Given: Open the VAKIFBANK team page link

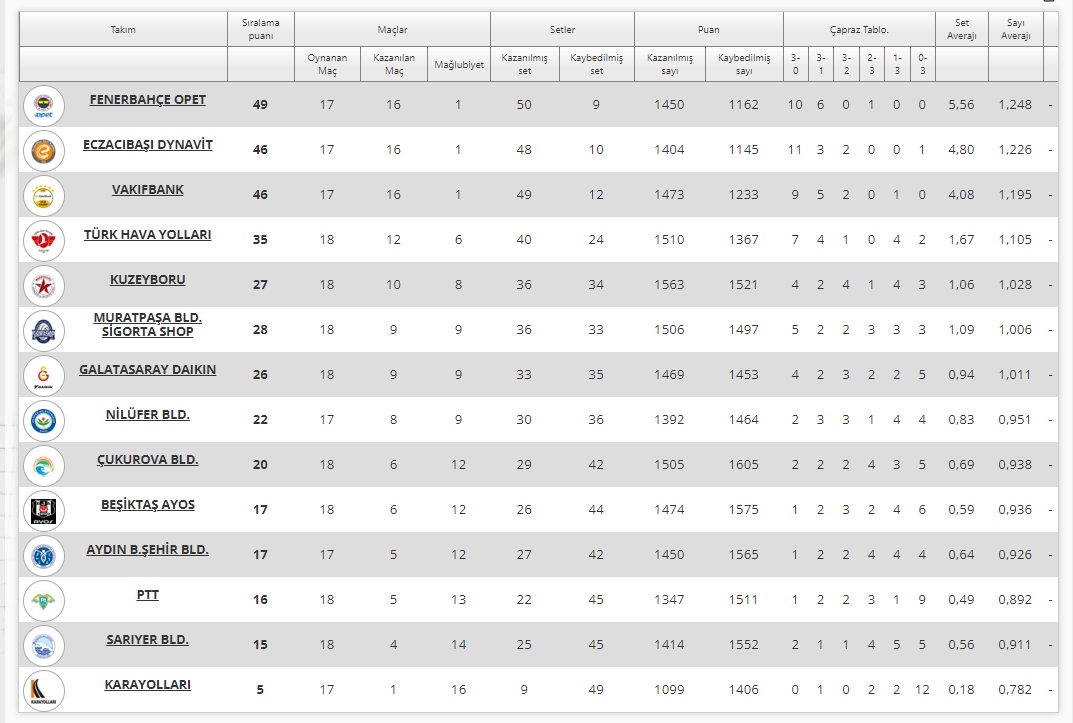Looking at the screenshot, I should pos(148,190).
